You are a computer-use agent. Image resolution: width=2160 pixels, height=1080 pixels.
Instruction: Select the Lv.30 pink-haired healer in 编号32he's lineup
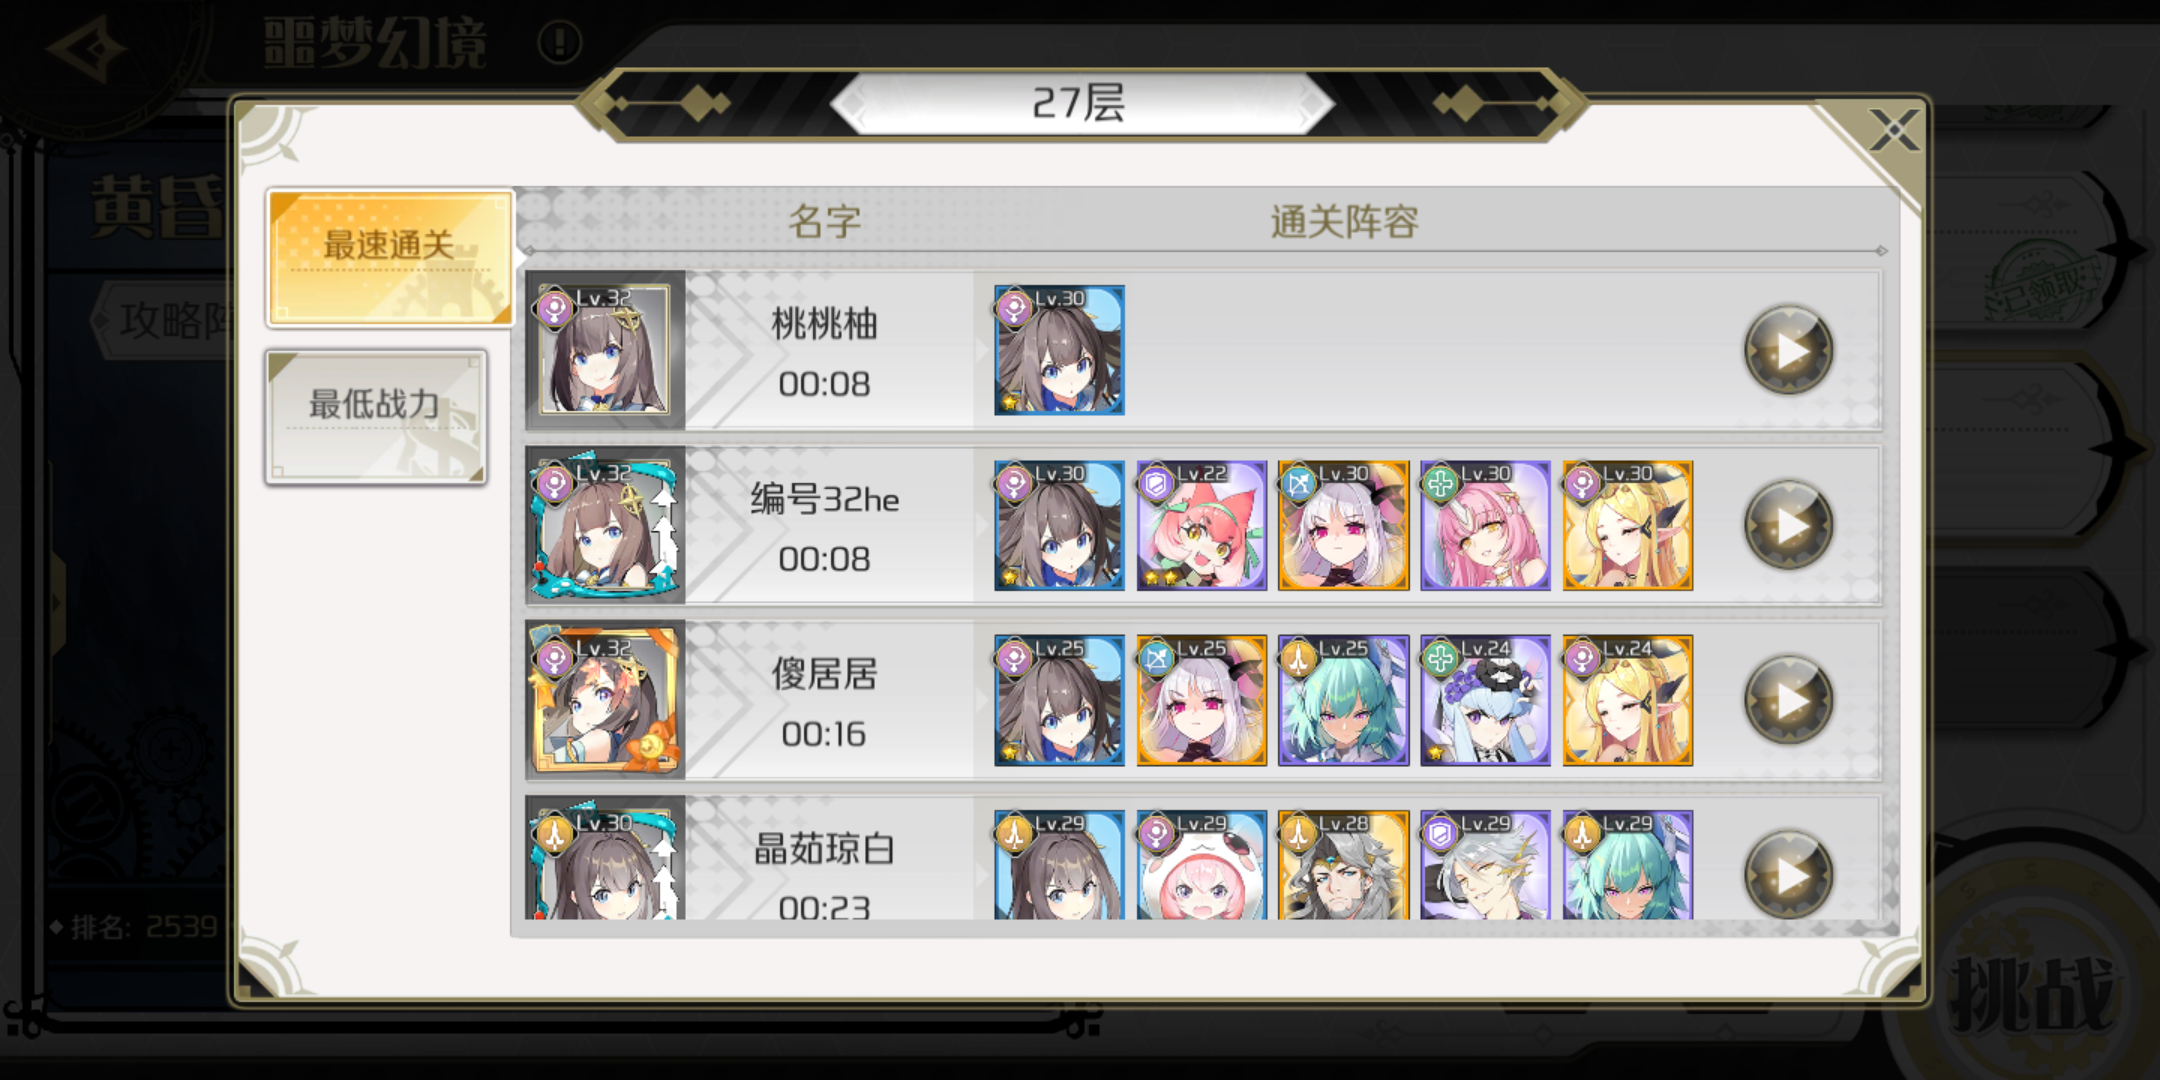(1486, 525)
